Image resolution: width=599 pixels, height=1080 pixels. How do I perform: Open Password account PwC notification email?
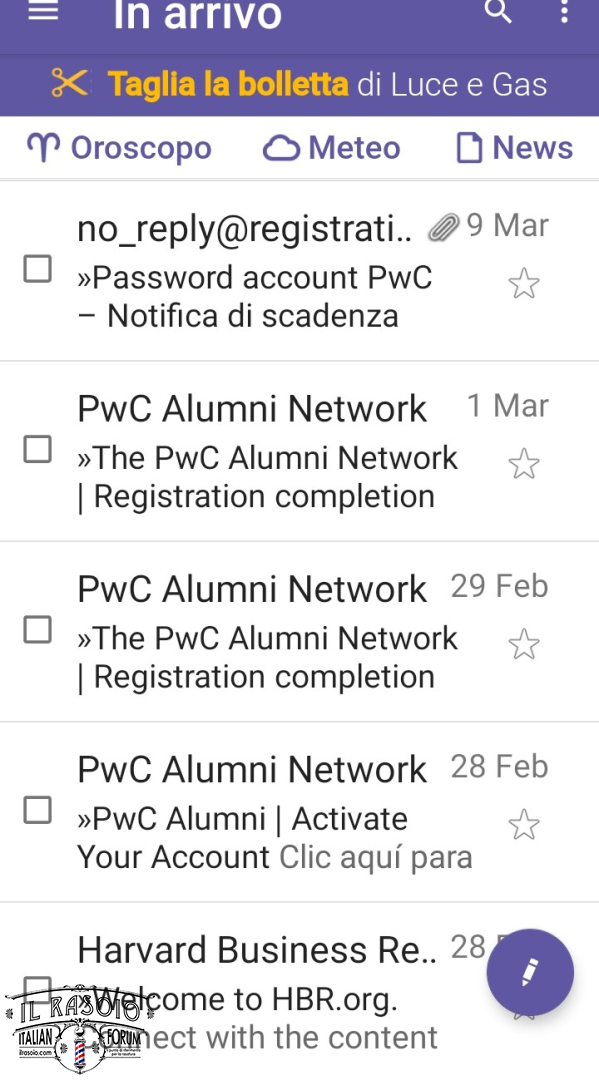[x=300, y=271]
